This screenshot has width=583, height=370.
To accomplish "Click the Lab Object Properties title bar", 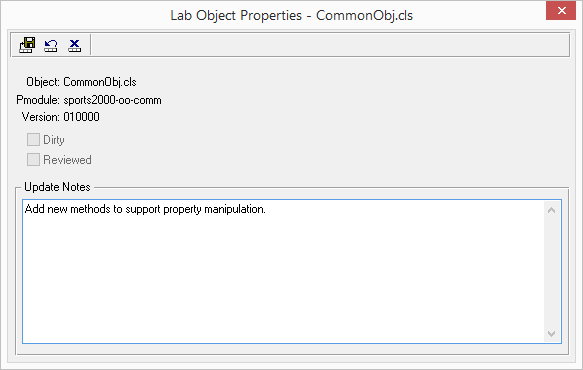I will pos(292,15).
